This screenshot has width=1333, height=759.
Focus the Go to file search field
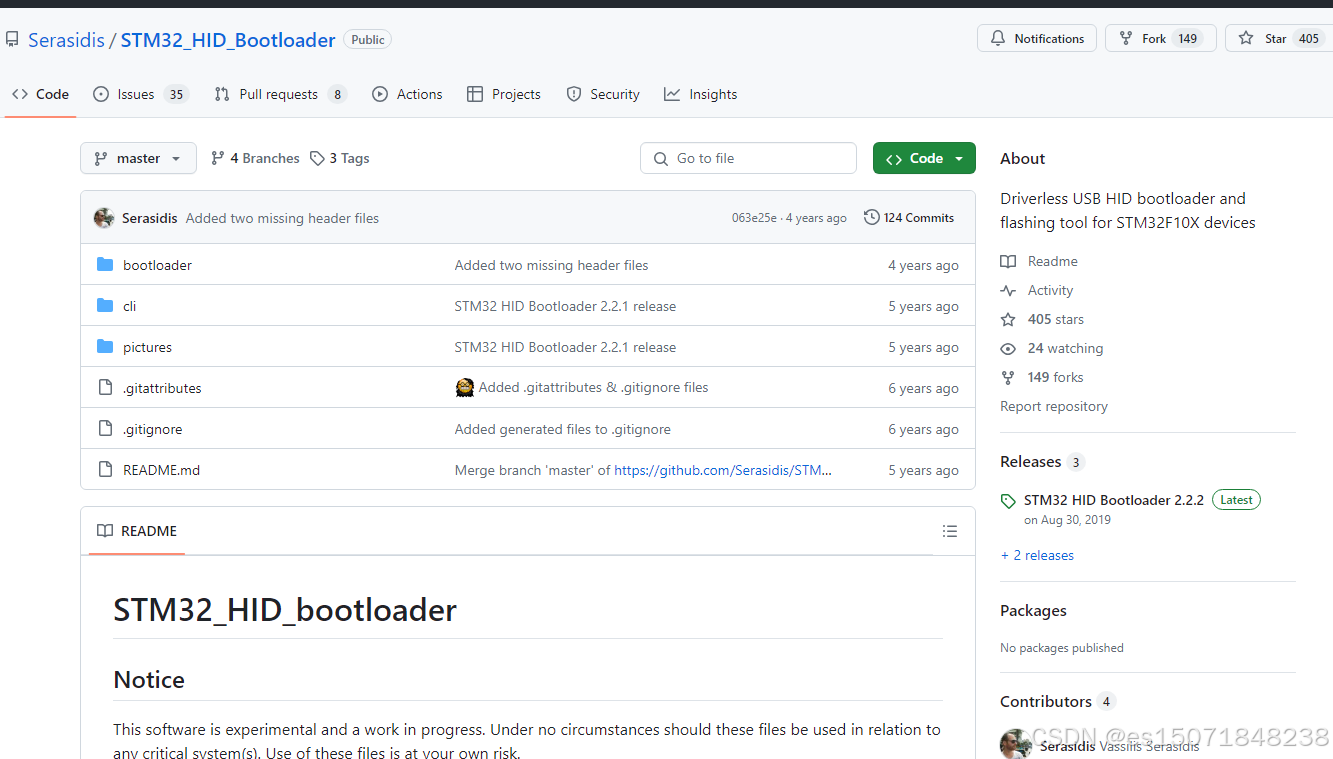click(748, 158)
